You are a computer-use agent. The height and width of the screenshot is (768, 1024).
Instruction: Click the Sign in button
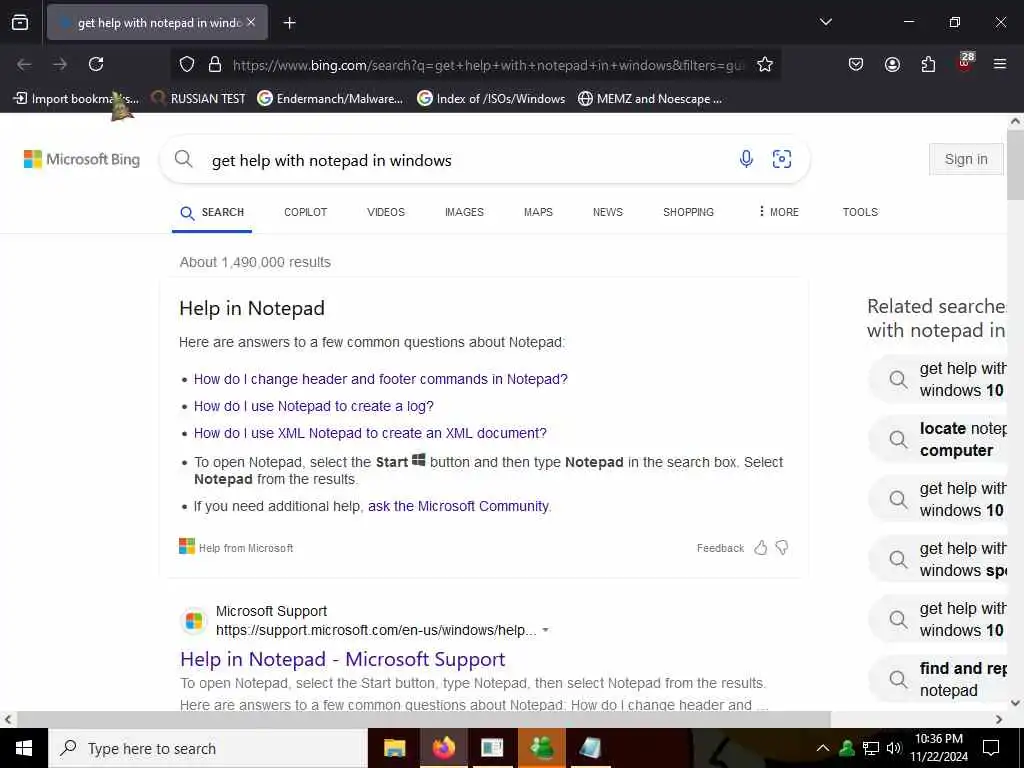(x=966, y=159)
